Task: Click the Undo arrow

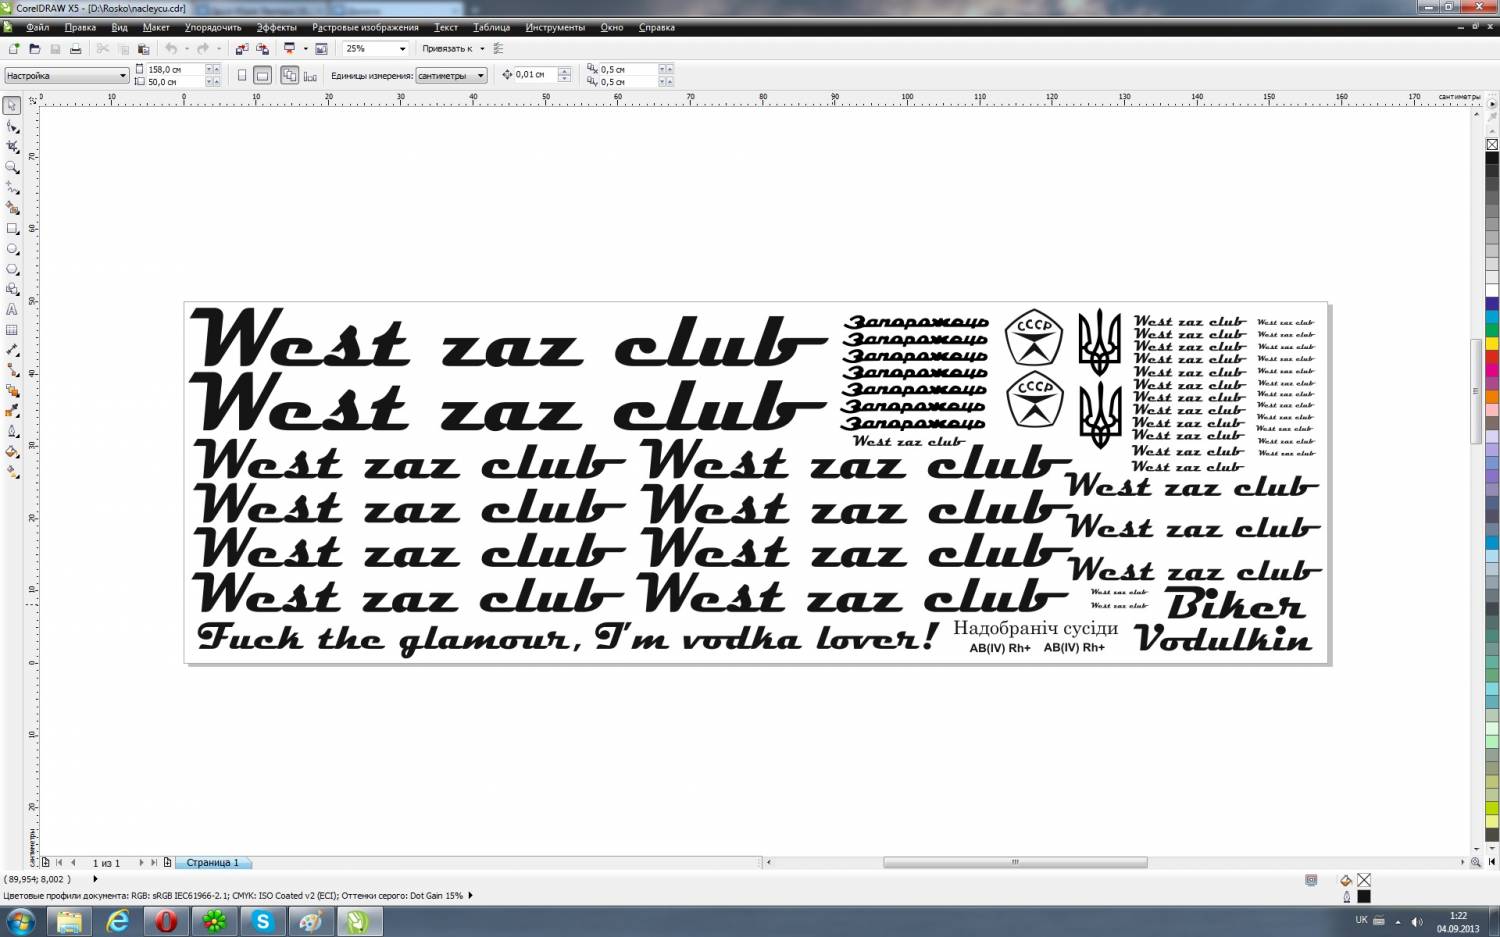Action: (x=171, y=48)
